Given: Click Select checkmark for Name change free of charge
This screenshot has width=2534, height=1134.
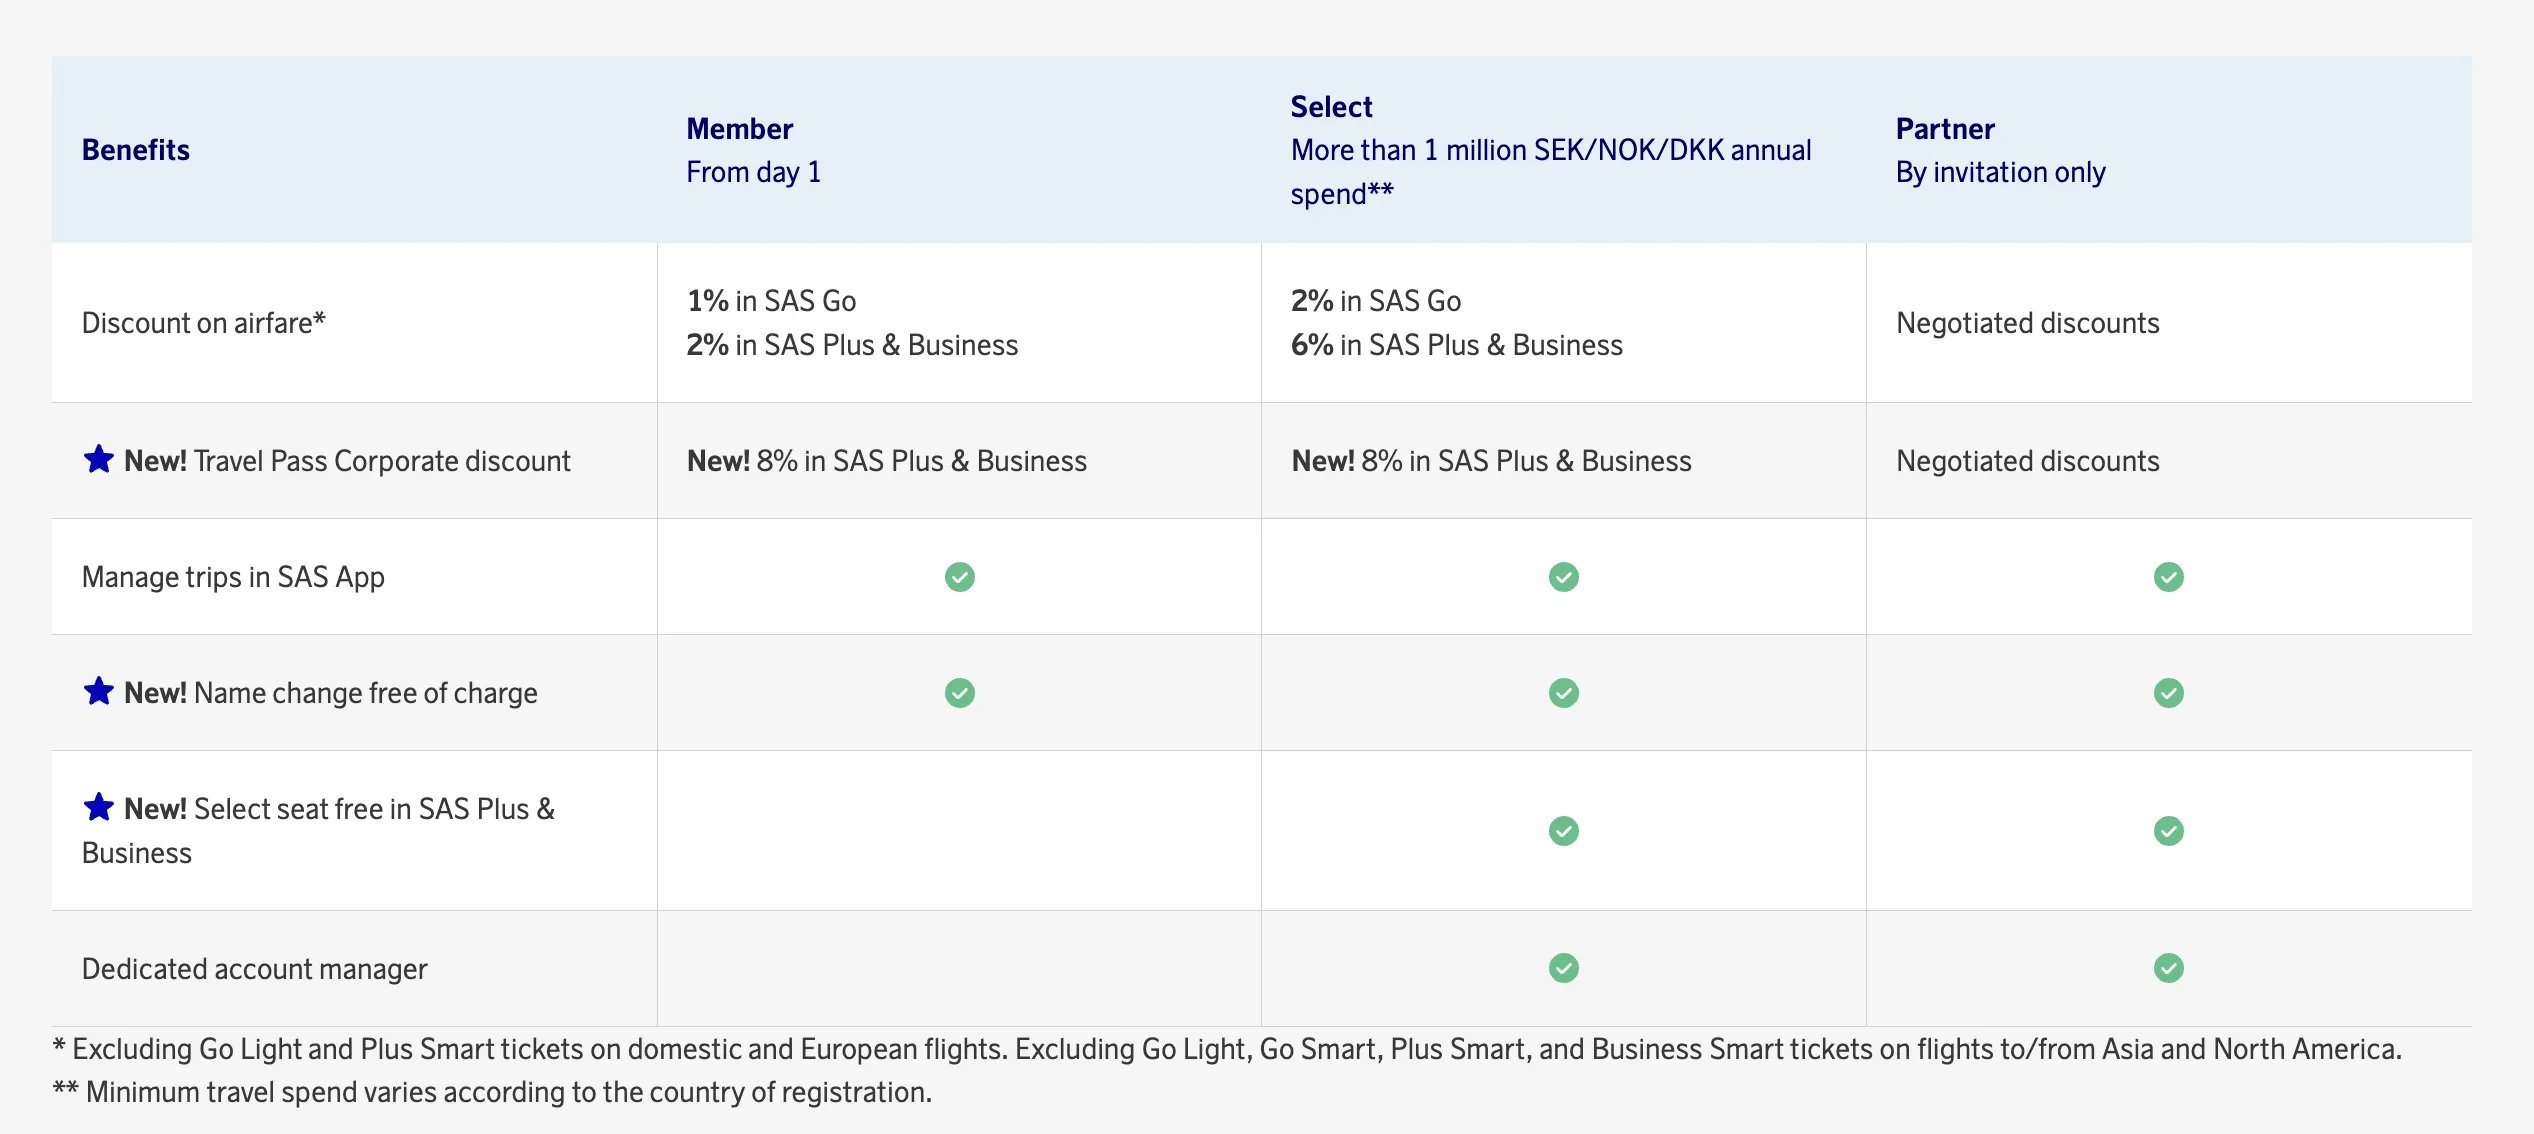Looking at the screenshot, I should [x=1563, y=693].
